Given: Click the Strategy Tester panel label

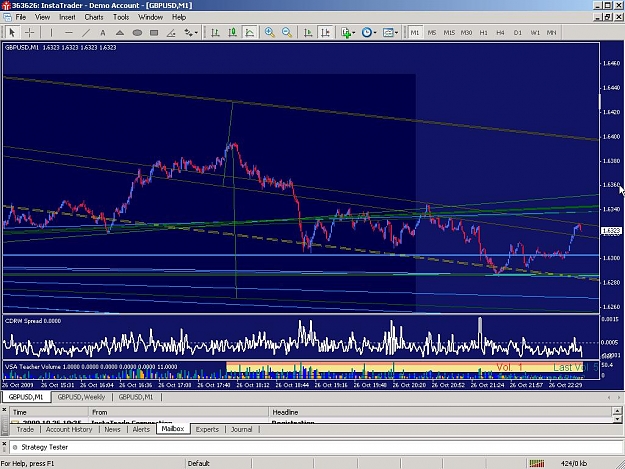Looking at the screenshot, I should tap(44, 447).
